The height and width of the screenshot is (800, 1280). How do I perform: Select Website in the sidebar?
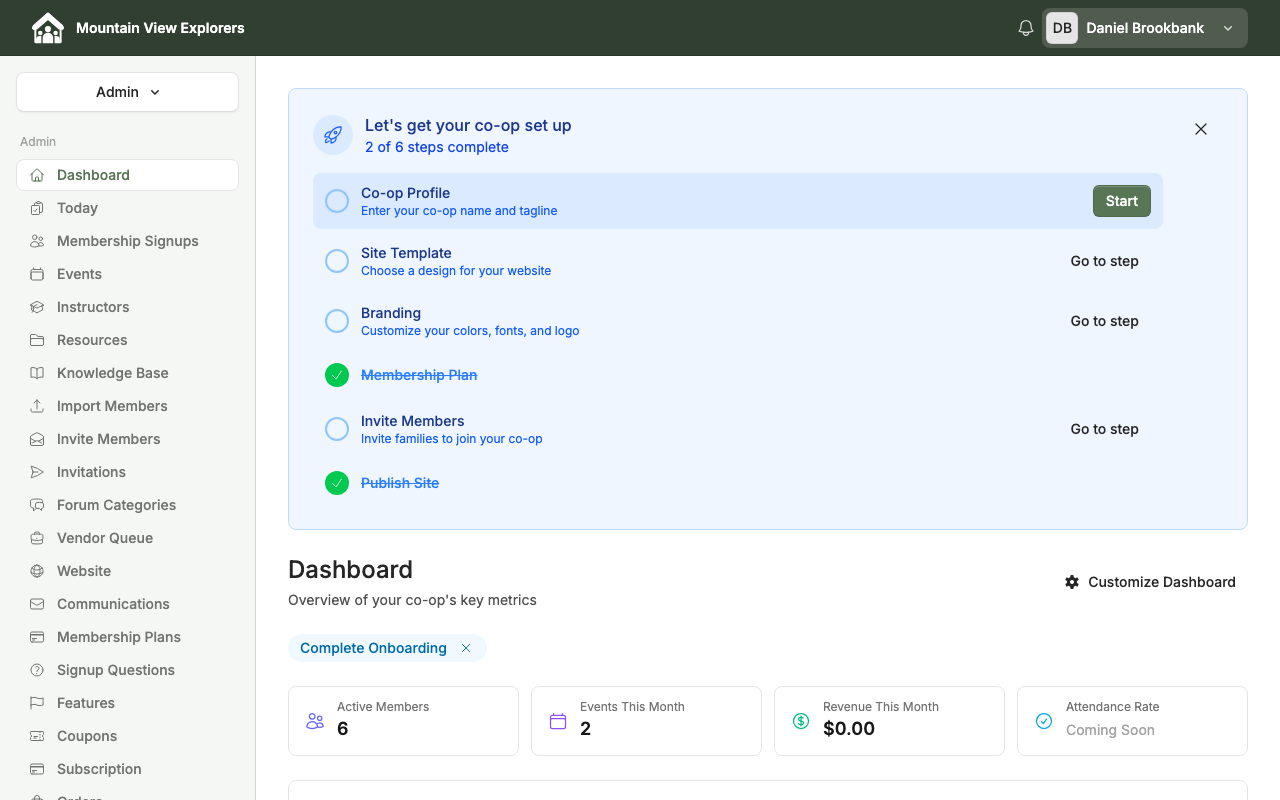[128, 571]
